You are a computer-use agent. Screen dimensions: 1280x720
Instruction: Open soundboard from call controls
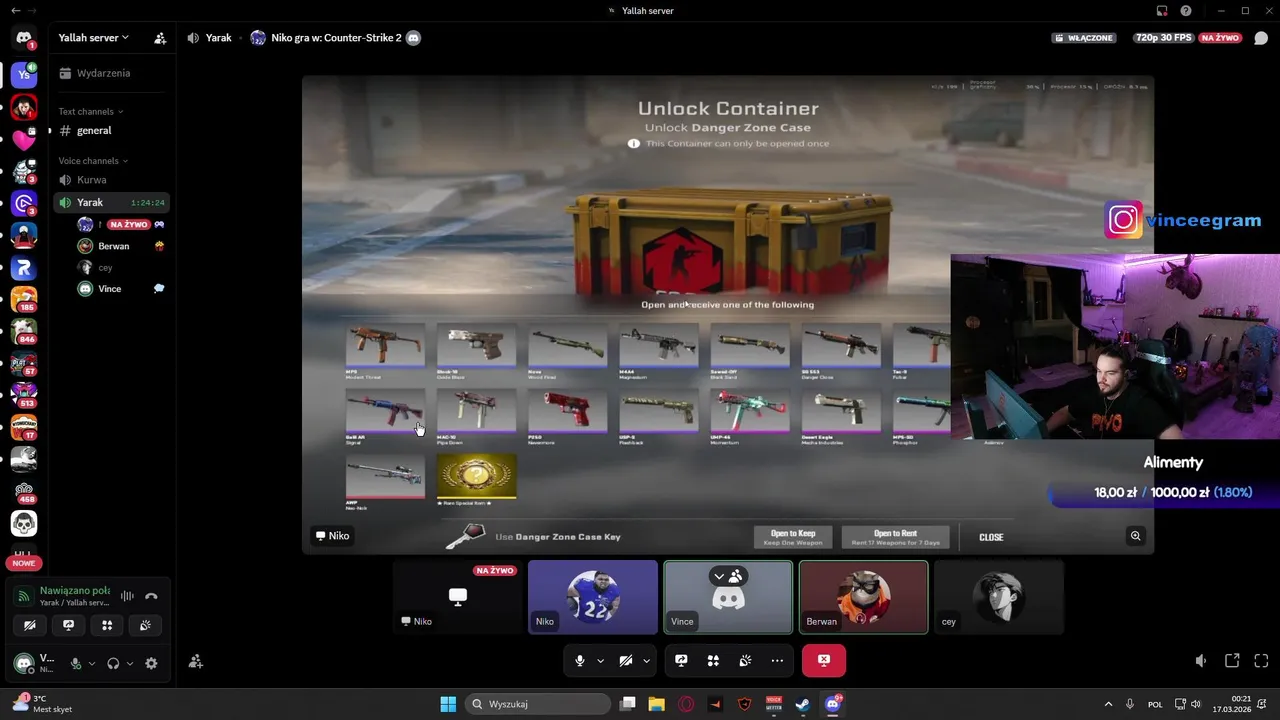coord(745,661)
